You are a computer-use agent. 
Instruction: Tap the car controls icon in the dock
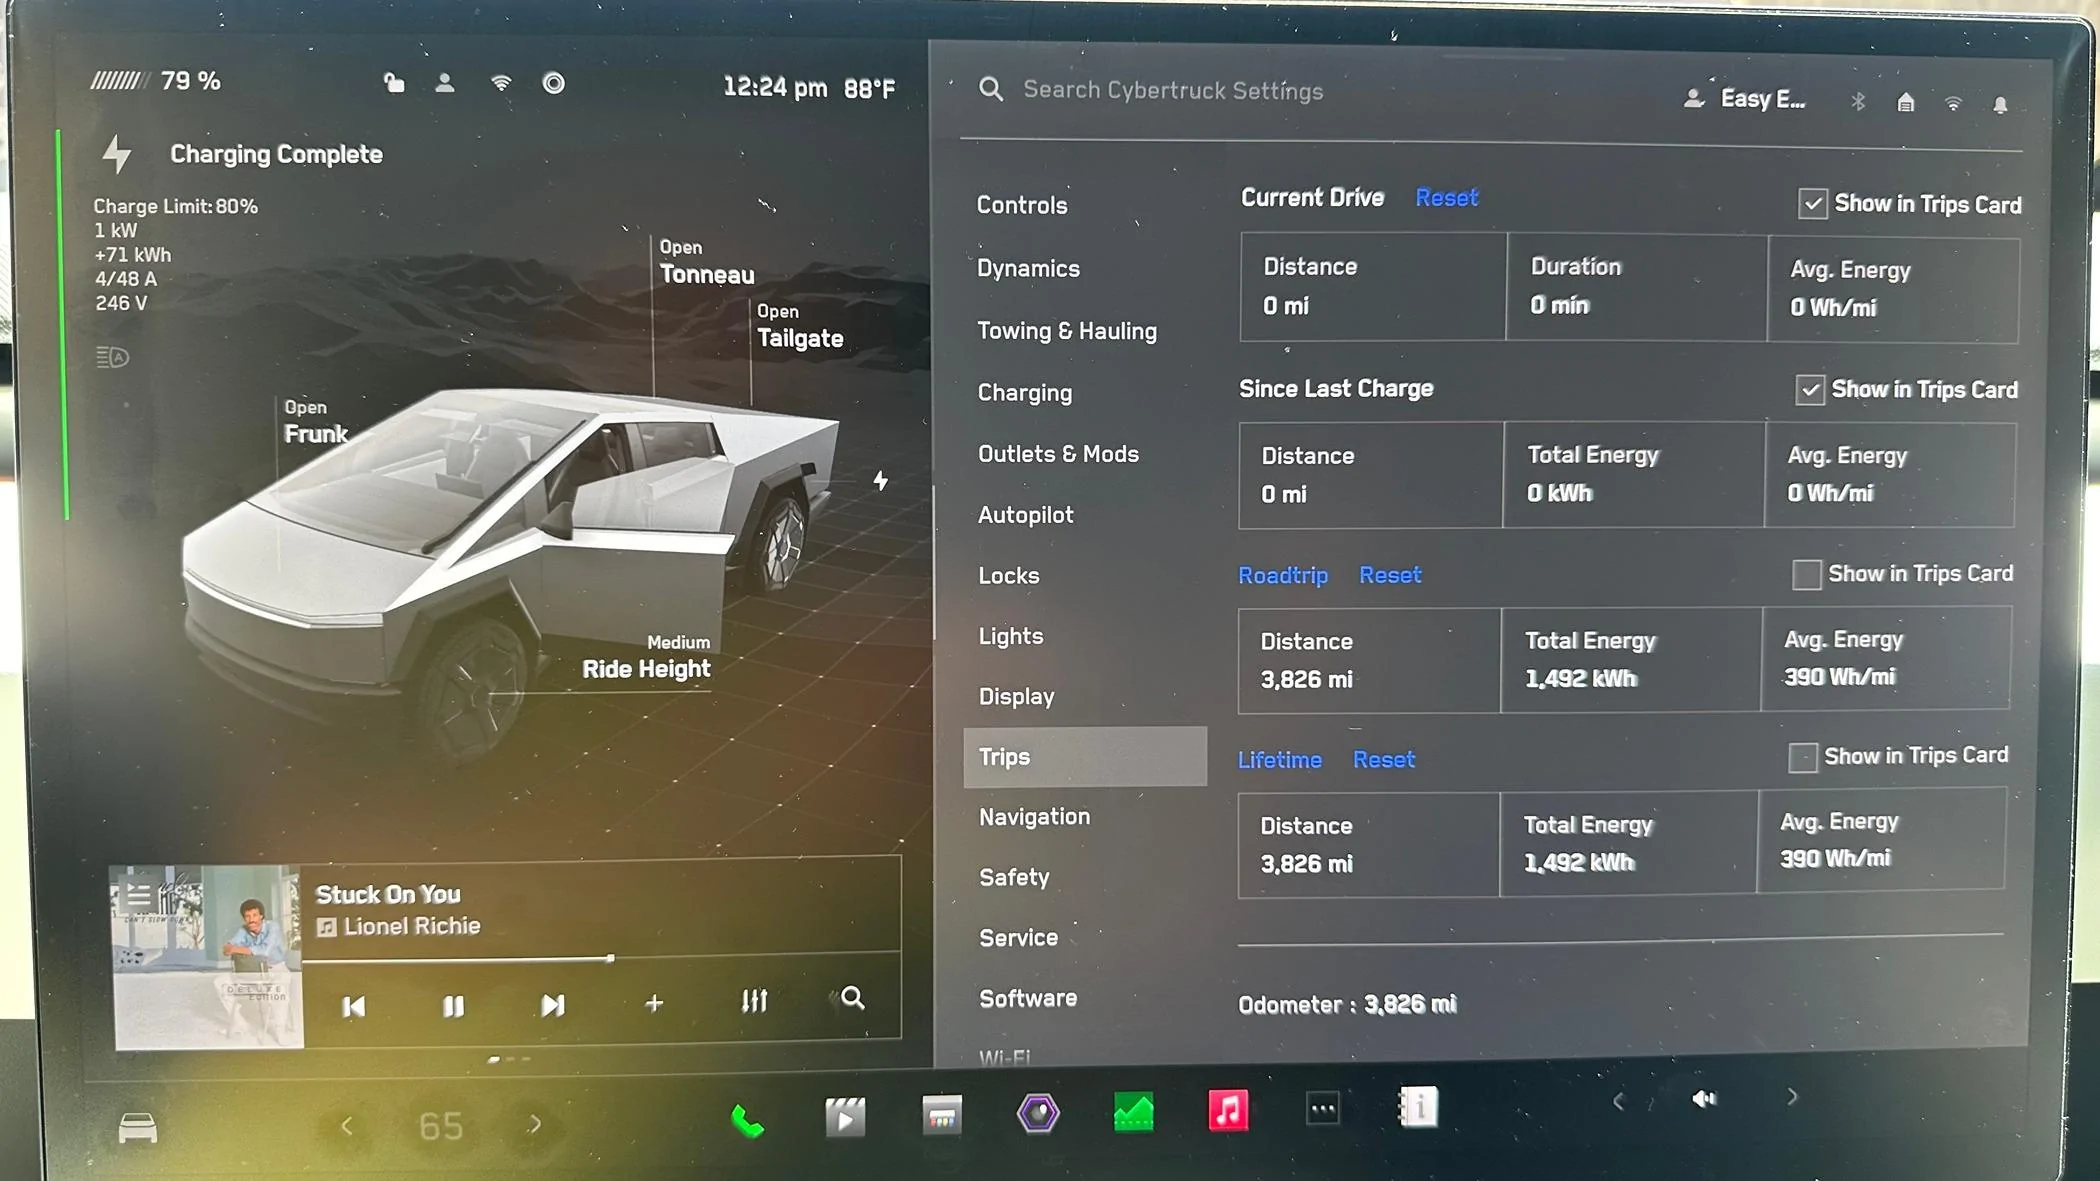(138, 1128)
